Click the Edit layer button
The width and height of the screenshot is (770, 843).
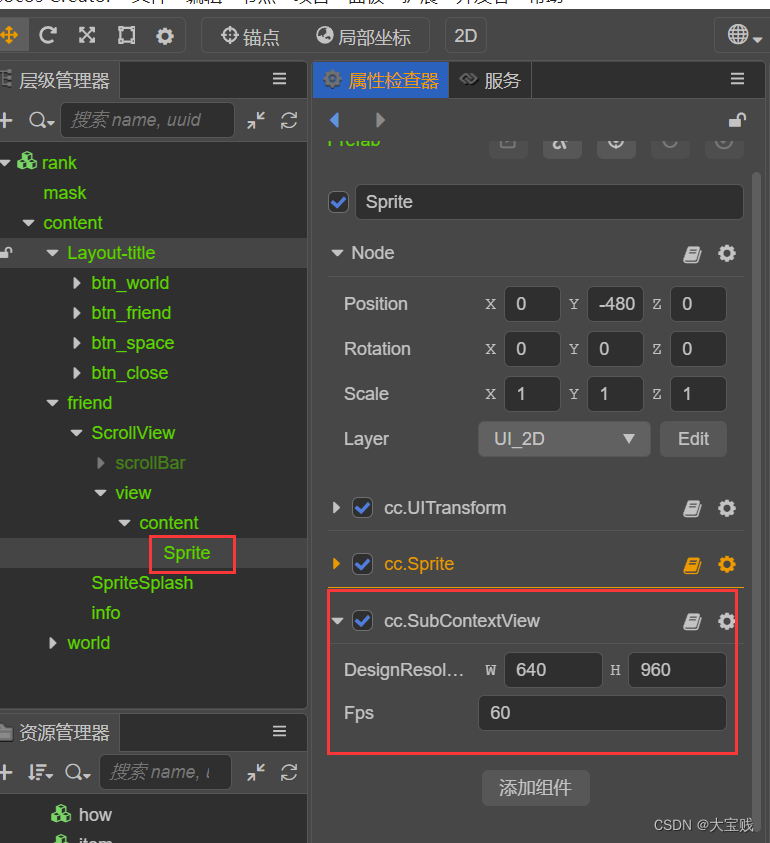click(693, 439)
